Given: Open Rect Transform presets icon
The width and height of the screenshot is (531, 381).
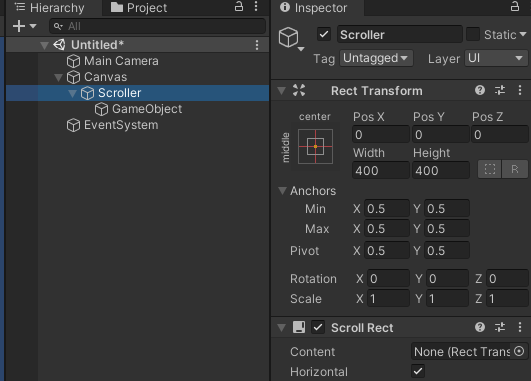Looking at the screenshot, I should tap(500, 90).
